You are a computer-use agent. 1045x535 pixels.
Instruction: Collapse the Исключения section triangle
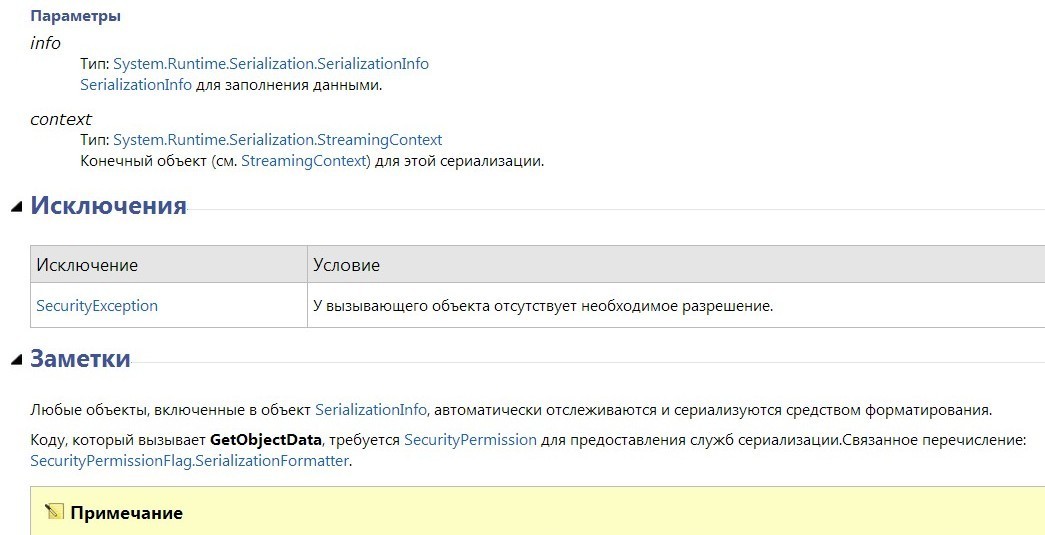pos(17,208)
